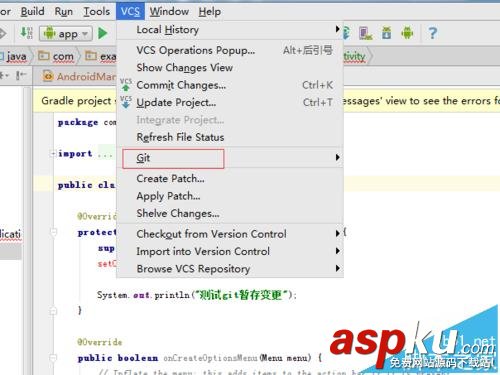
Task: Expand the folded import statements
Action: click(x=53, y=154)
